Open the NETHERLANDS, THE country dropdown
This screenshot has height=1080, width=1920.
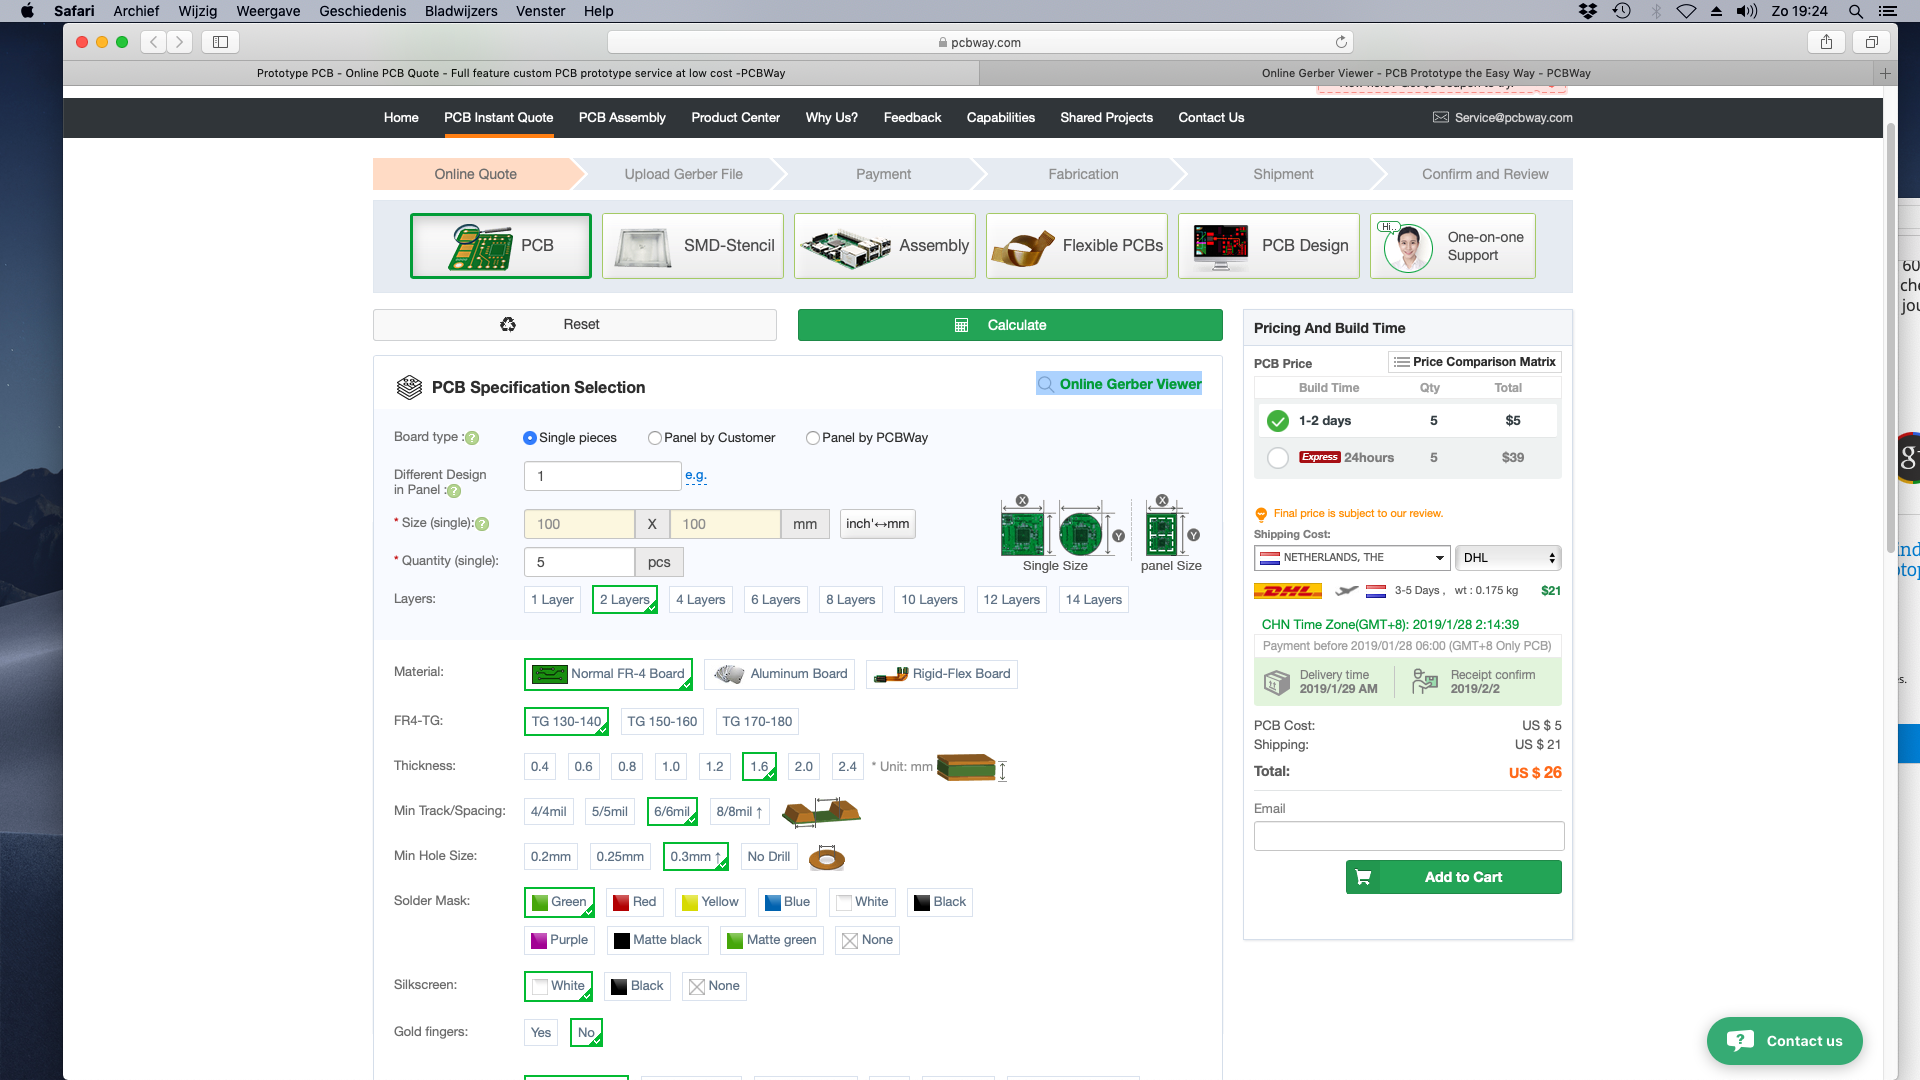pos(1352,558)
